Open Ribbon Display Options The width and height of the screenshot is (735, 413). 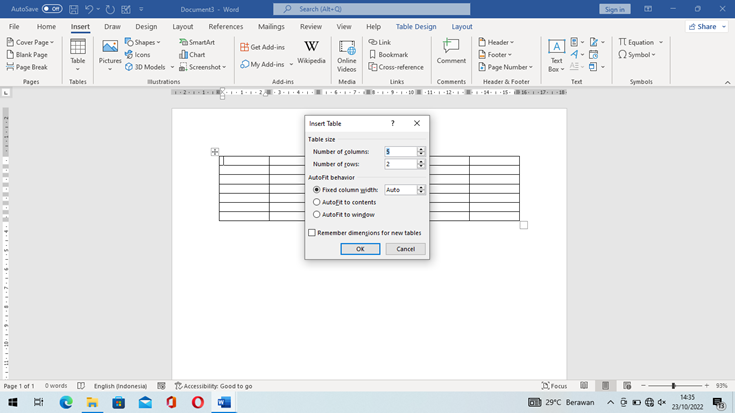648,9
